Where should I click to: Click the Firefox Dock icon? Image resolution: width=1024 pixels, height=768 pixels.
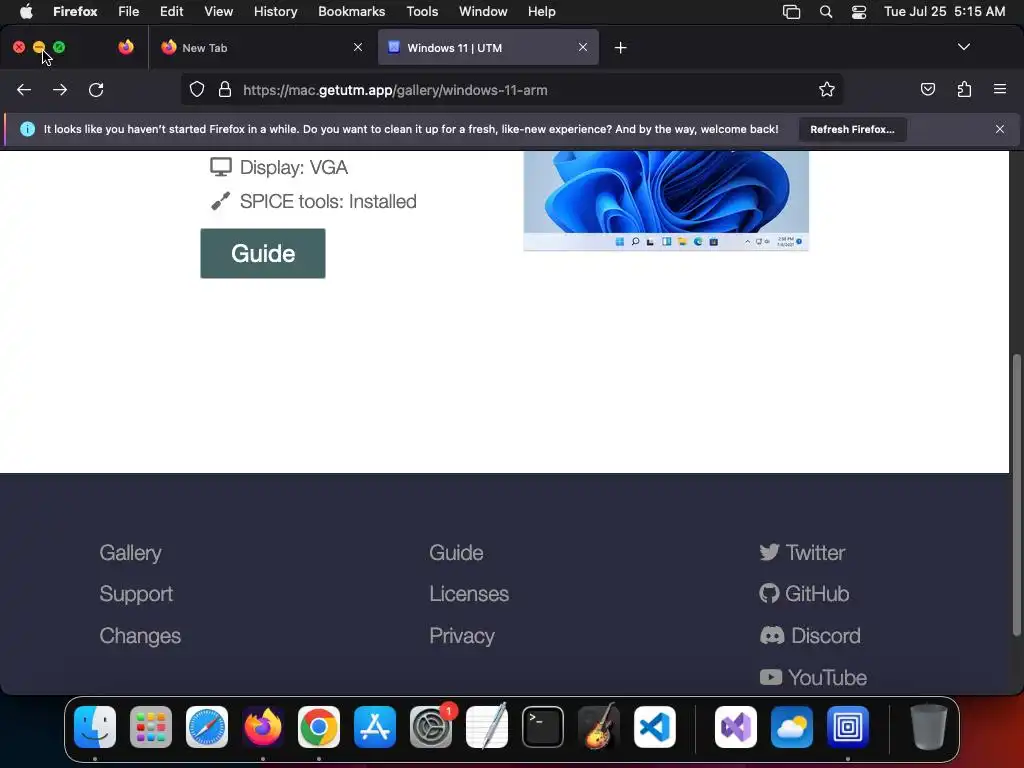click(263, 727)
